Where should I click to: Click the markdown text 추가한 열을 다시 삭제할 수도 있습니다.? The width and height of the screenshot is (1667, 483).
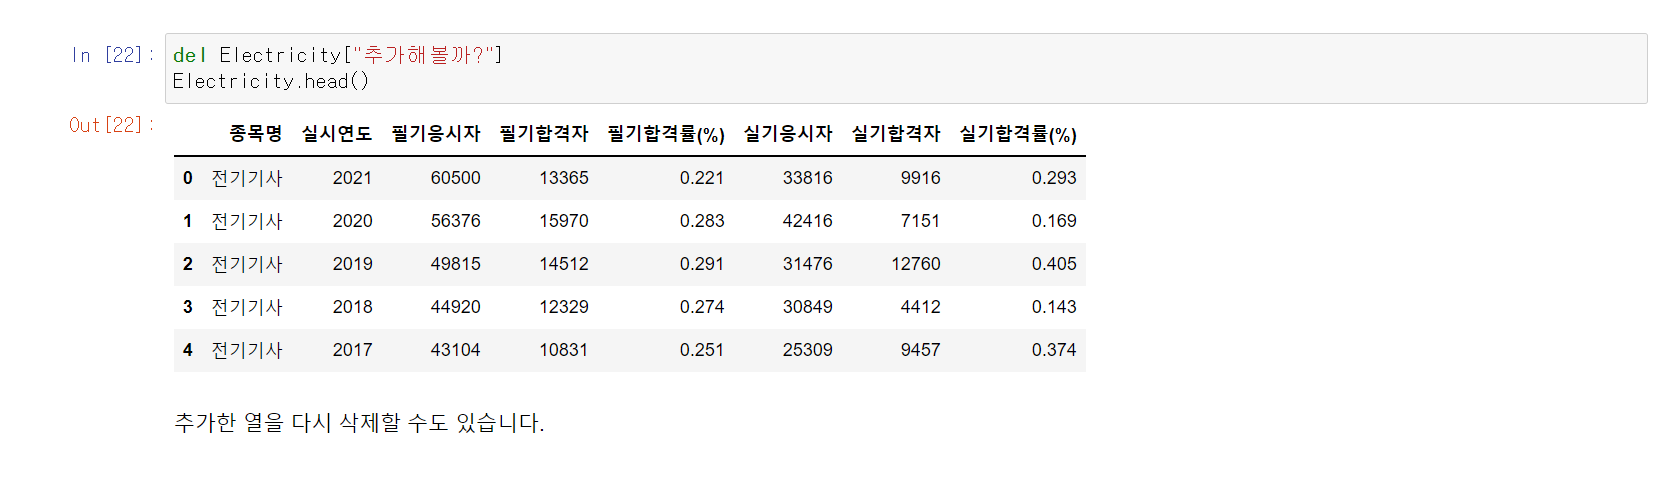[x=359, y=423]
